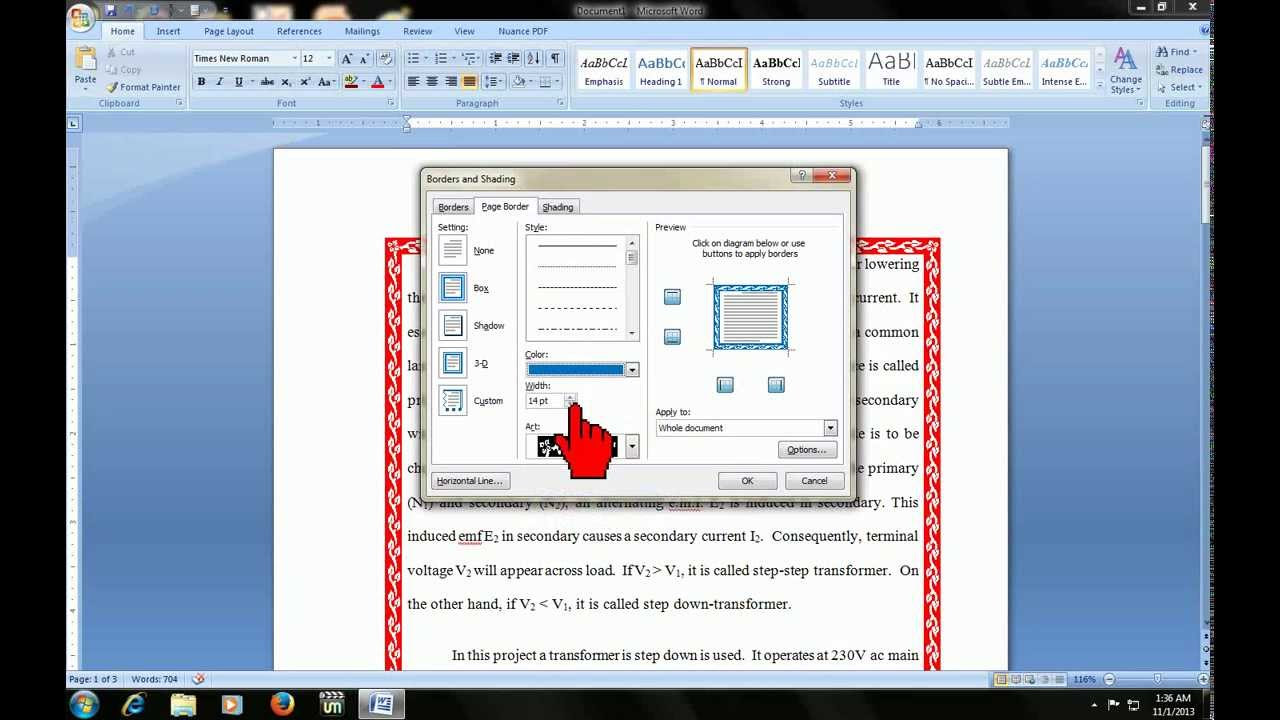This screenshot has height=720, width=1280.
Task: Click the zoom slider in status bar
Action: point(1157,680)
